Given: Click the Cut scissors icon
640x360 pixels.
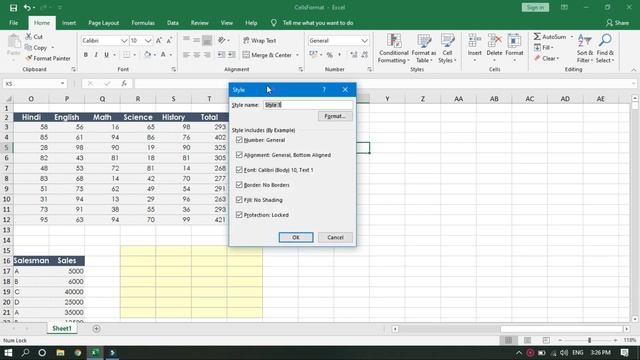Looking at the screenshot, I should click(29, 37).
